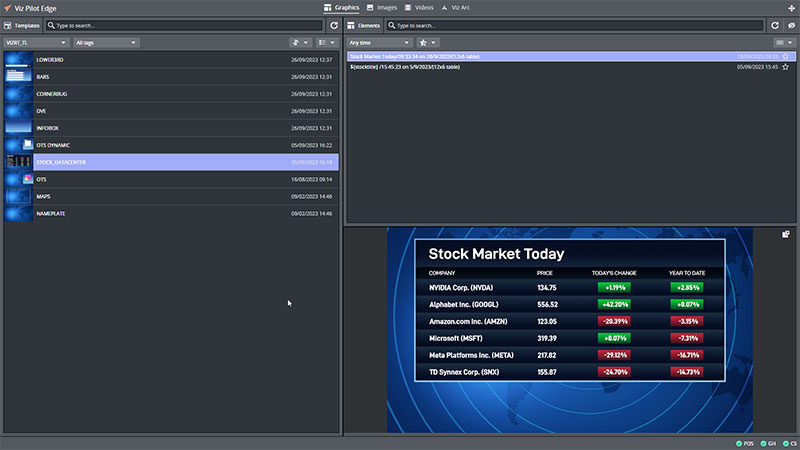The width and height of the screenshot is (800, 450).
Task: Click the search magnifier icon in Templates
Action: click(x=51, y=26)
